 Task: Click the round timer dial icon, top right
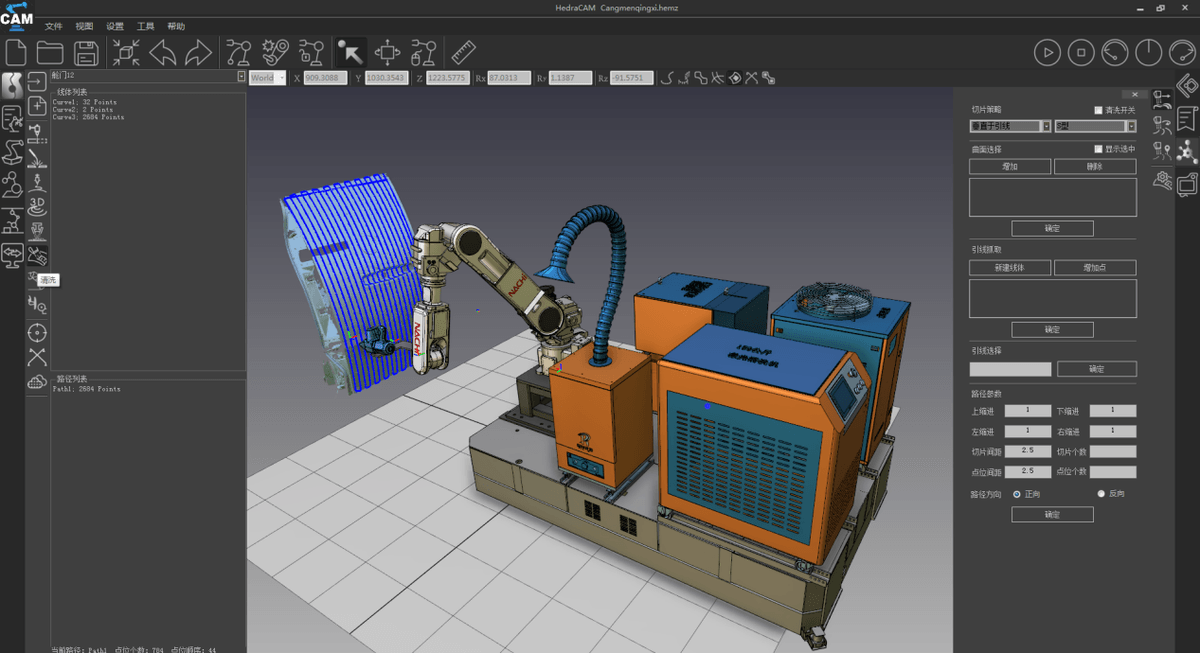pyautogui.click(x=1149, y=52)
